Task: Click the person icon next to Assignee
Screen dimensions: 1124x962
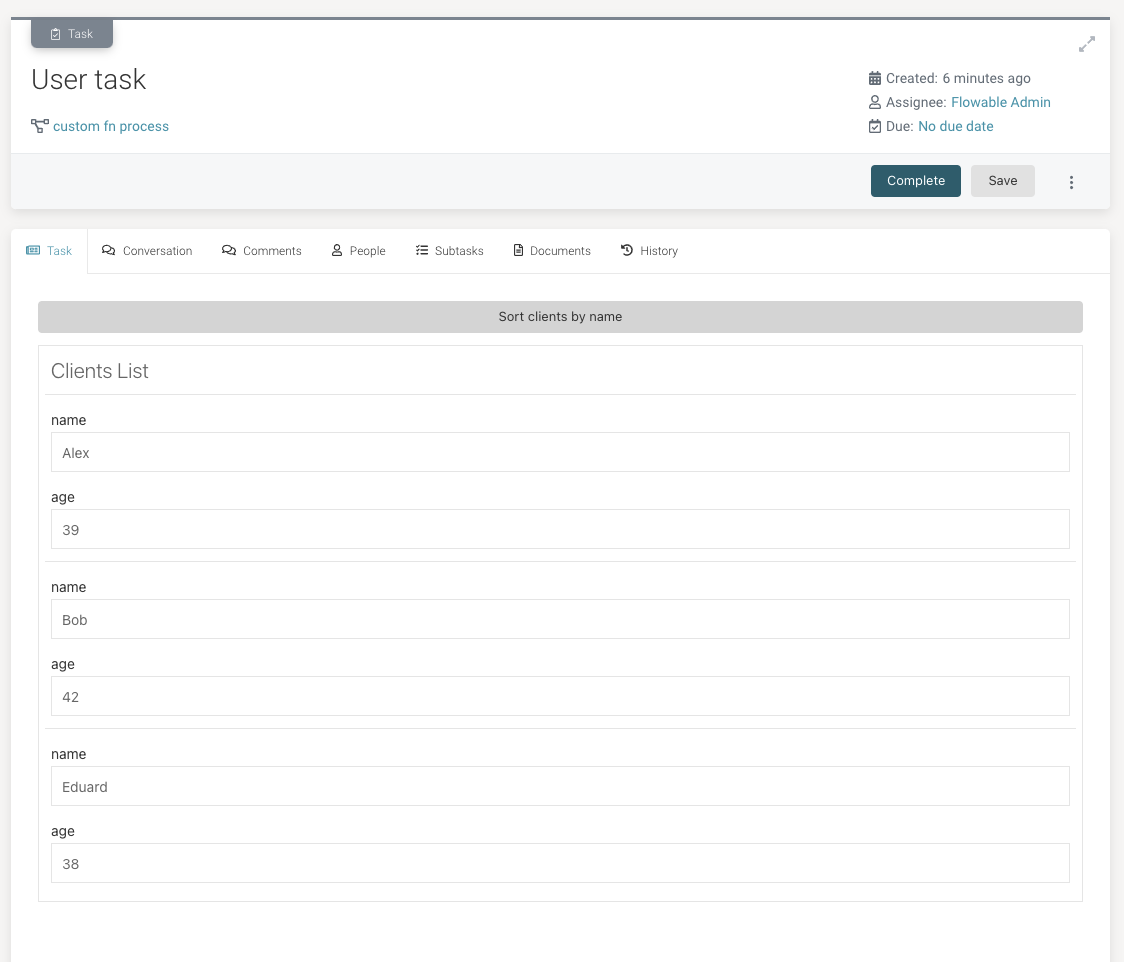Action: point(875,102)
